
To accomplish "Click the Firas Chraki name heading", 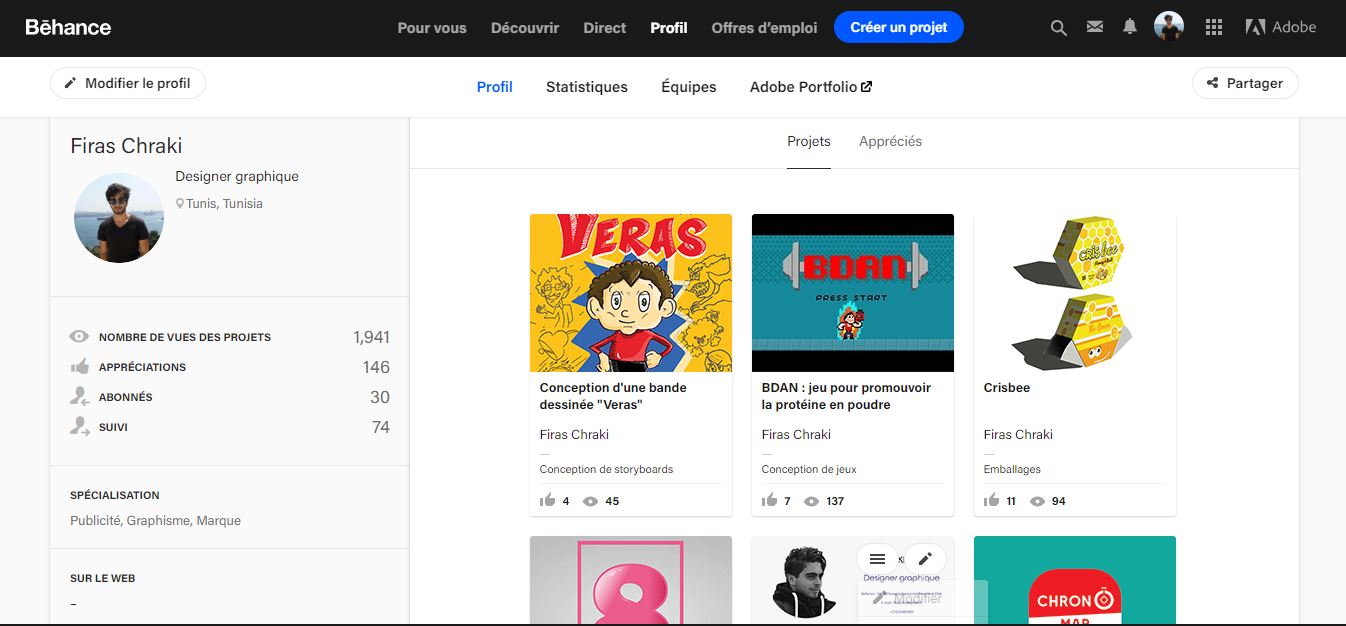I will click(126, 146).
